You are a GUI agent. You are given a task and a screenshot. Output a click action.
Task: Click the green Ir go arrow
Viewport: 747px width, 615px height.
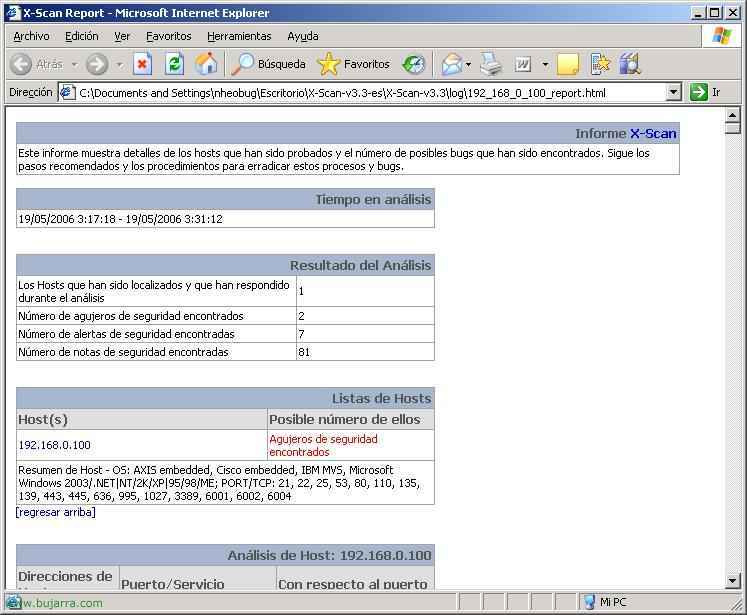698,92
